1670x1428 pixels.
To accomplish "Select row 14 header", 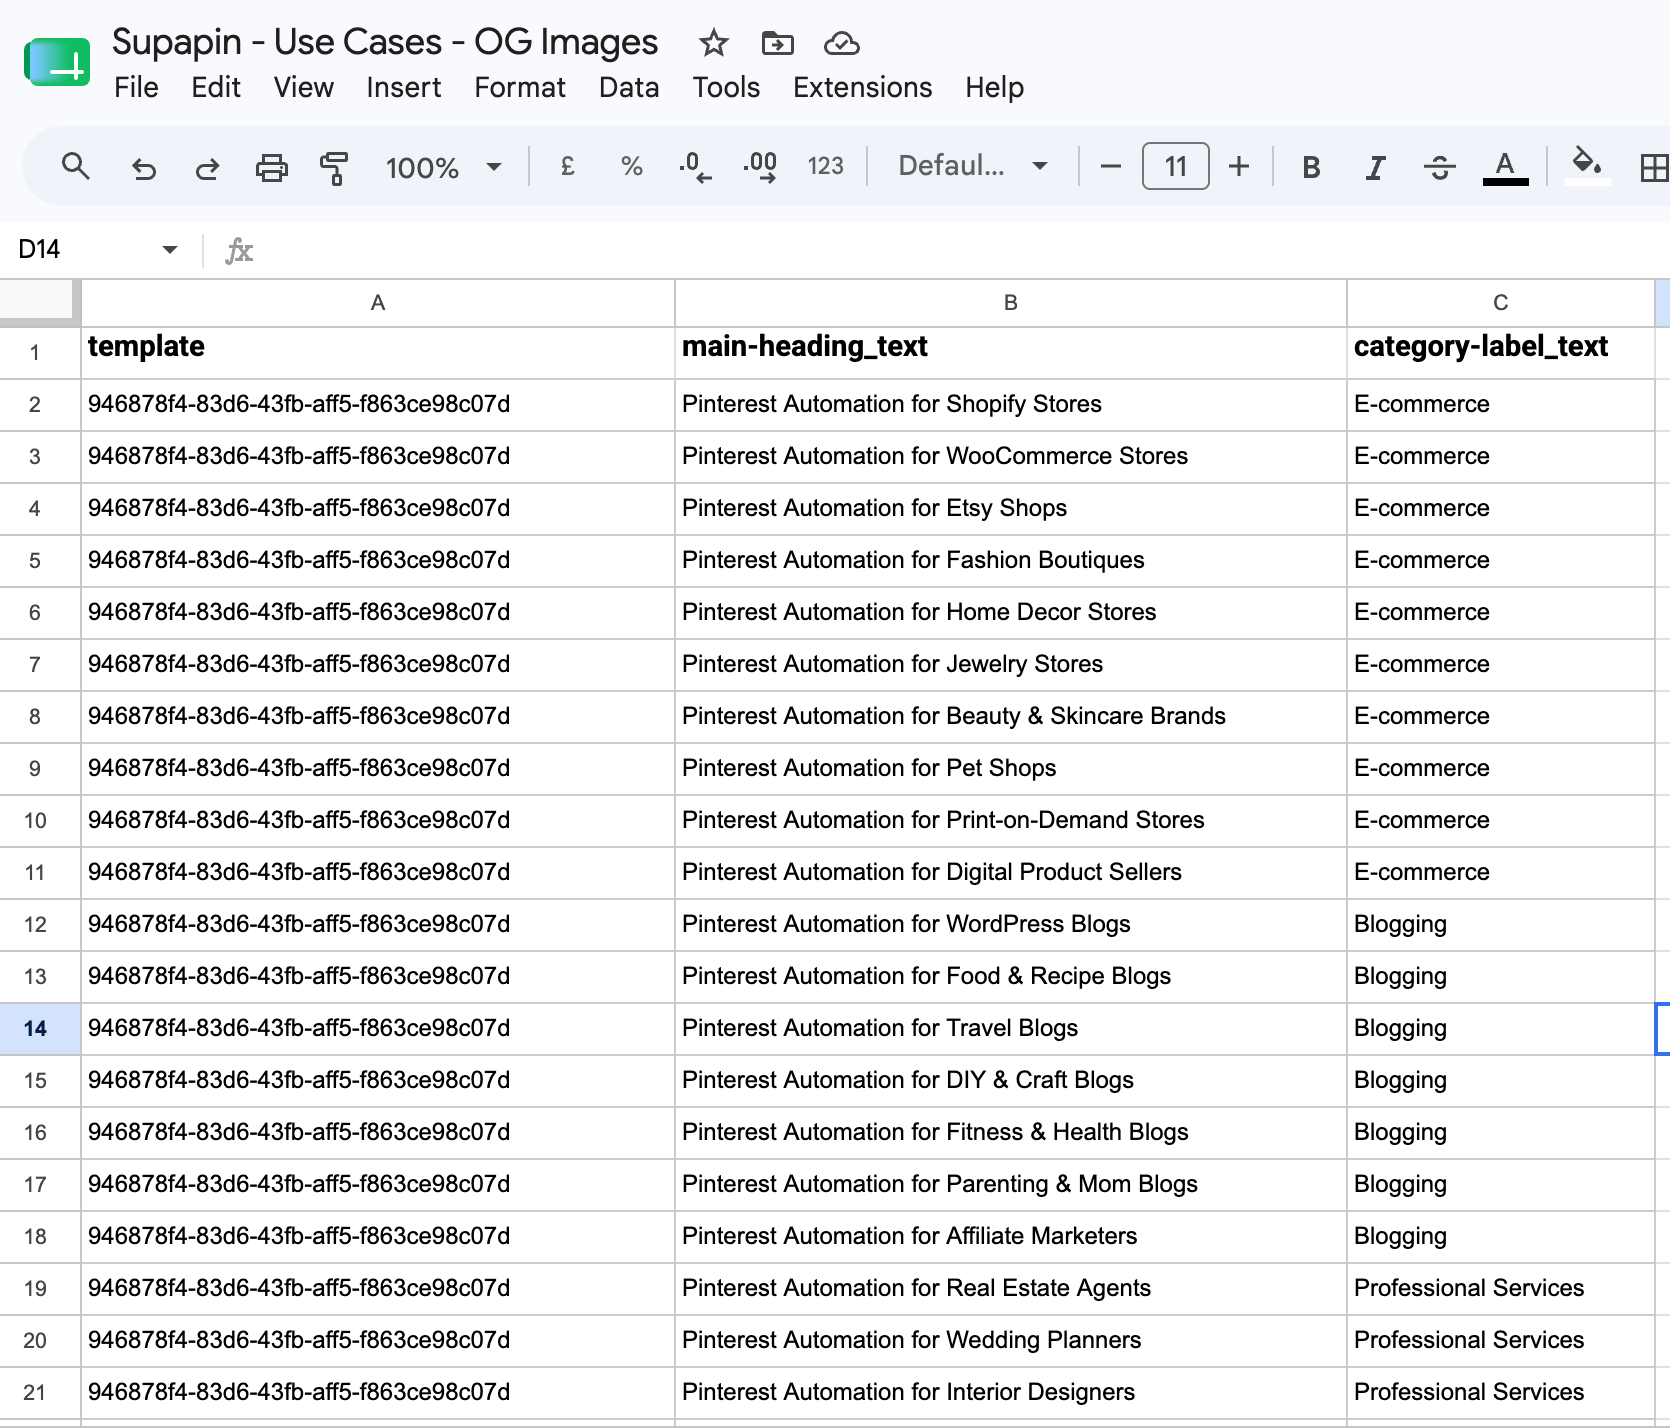I will pos(40,1029).
